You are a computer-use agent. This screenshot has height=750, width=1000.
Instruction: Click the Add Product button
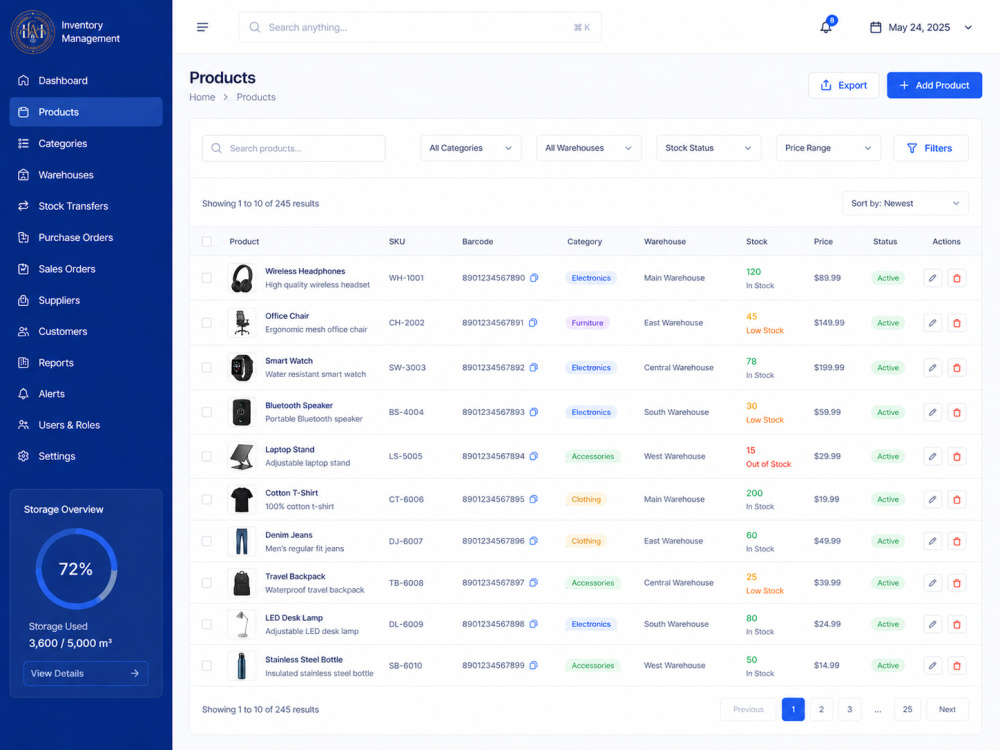tap(934, 85)
